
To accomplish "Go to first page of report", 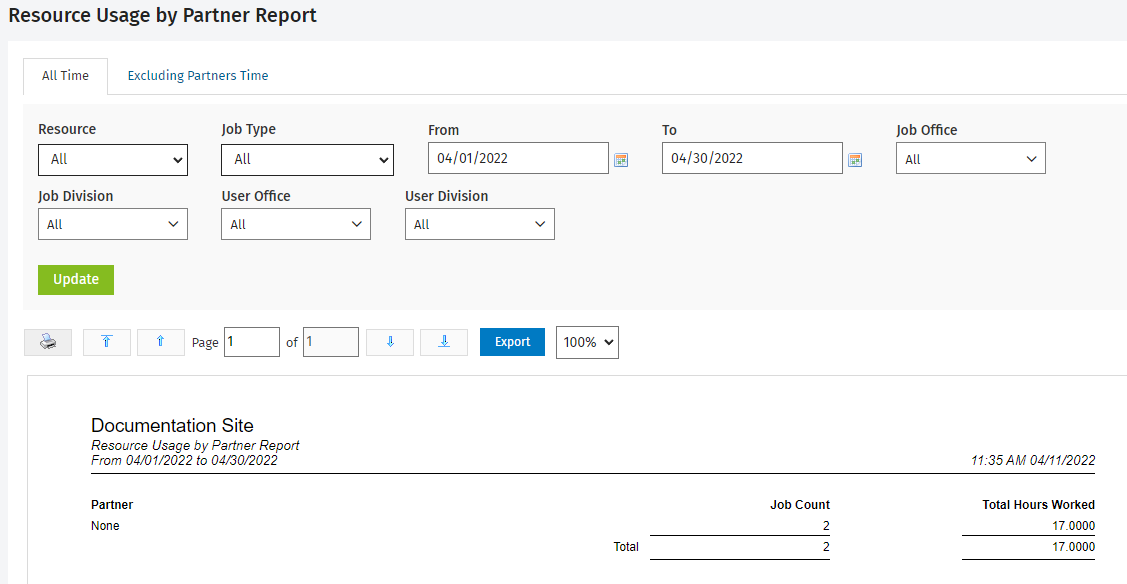I will coord(107,342).
